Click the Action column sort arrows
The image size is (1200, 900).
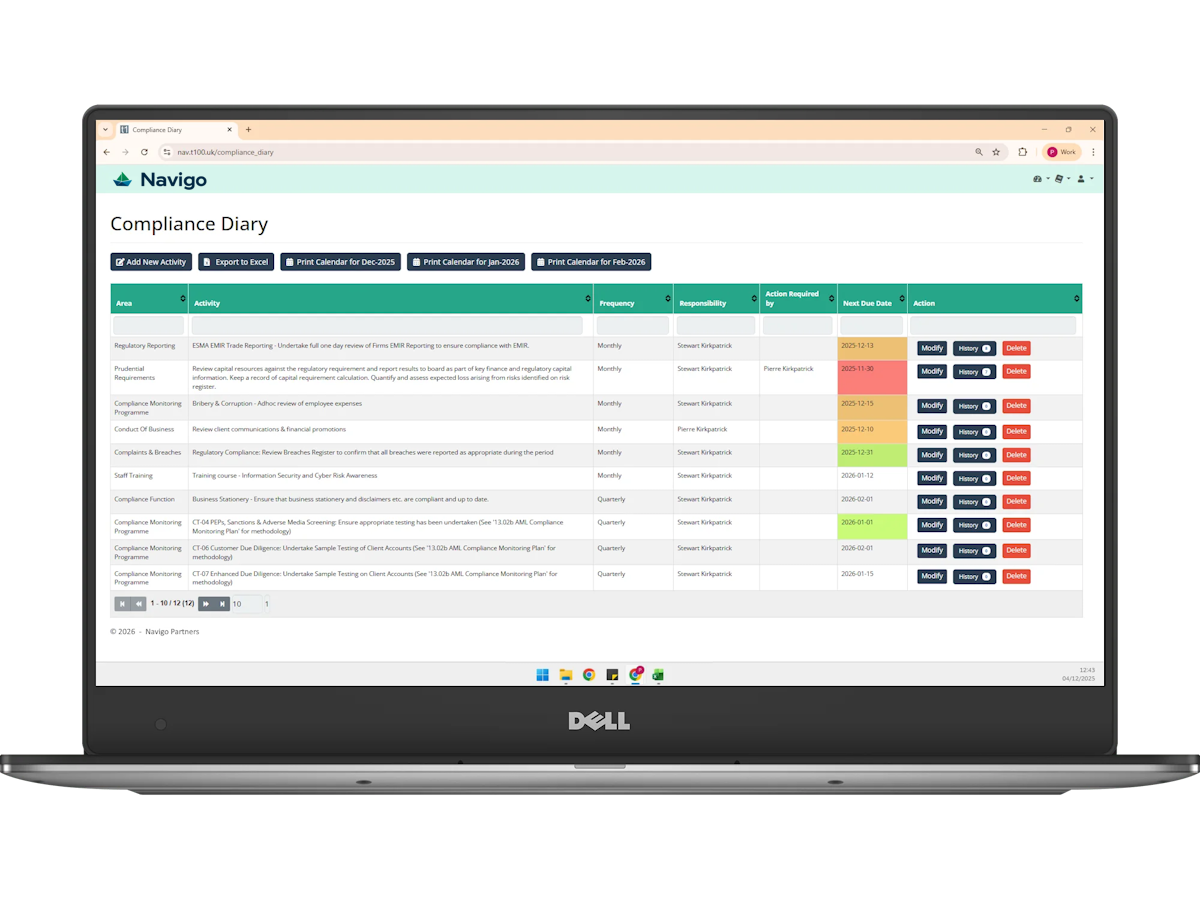click(1076, 298)
